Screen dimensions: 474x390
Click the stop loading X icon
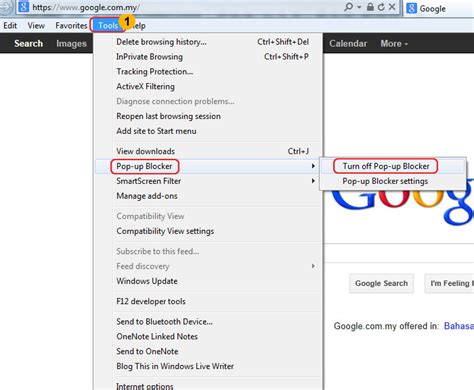392,7
